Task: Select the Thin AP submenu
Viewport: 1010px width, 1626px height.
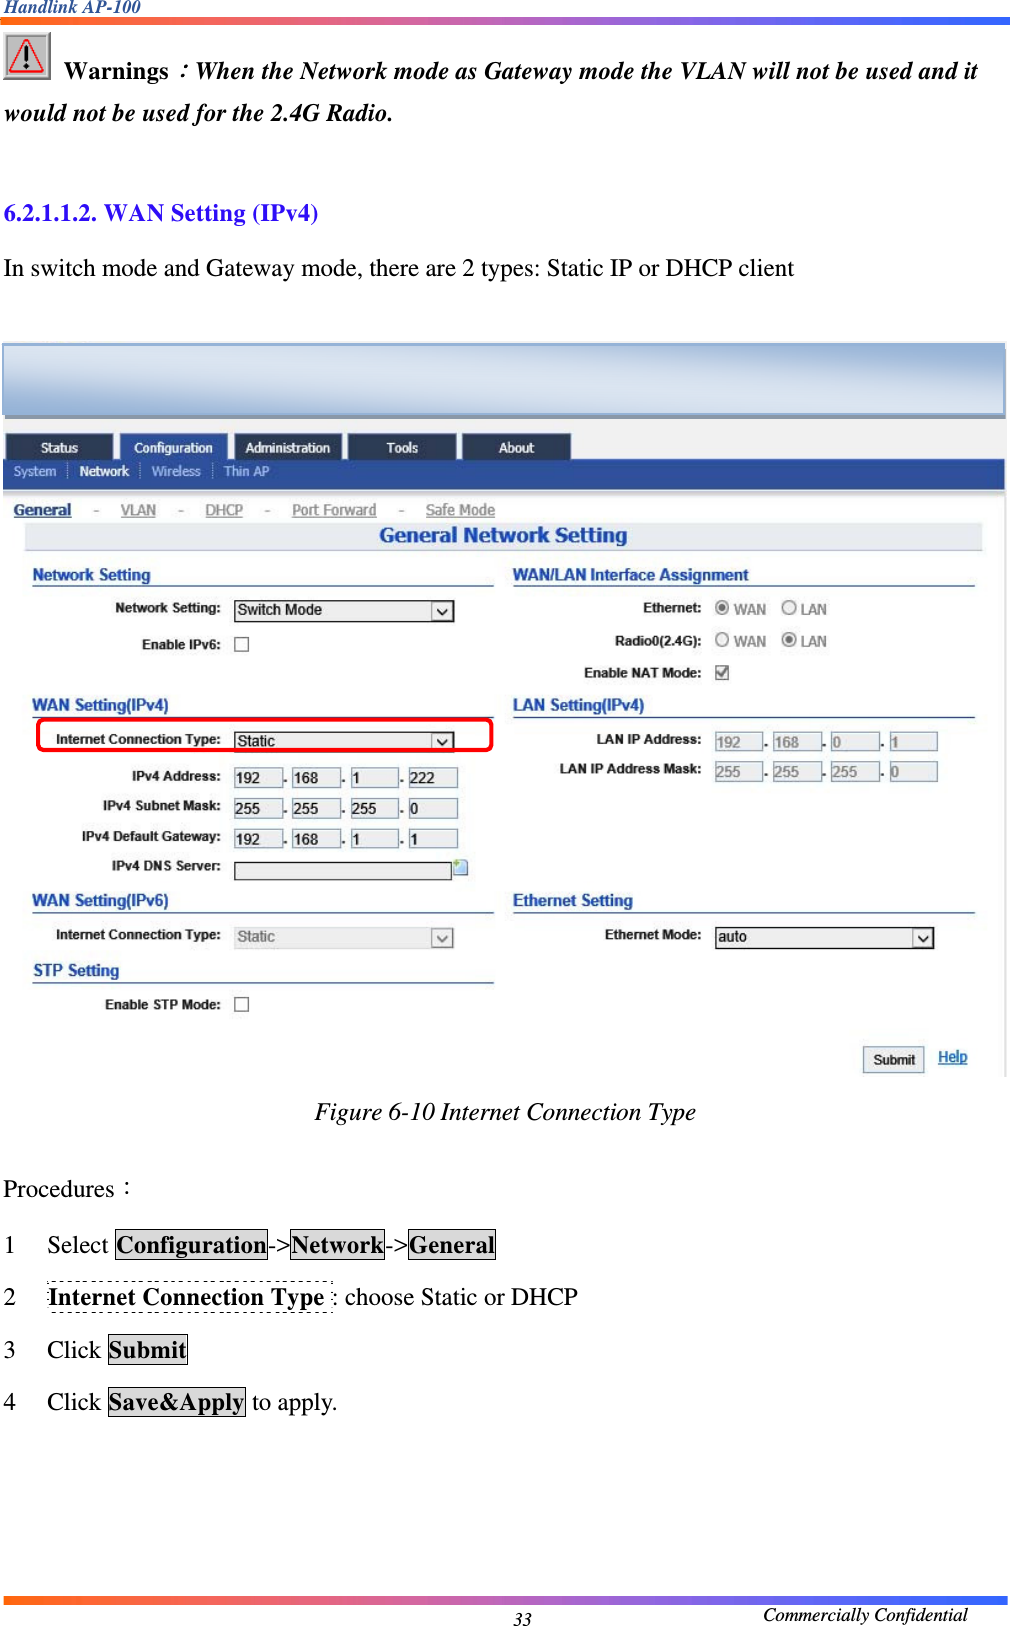Action: click(246, 471)
